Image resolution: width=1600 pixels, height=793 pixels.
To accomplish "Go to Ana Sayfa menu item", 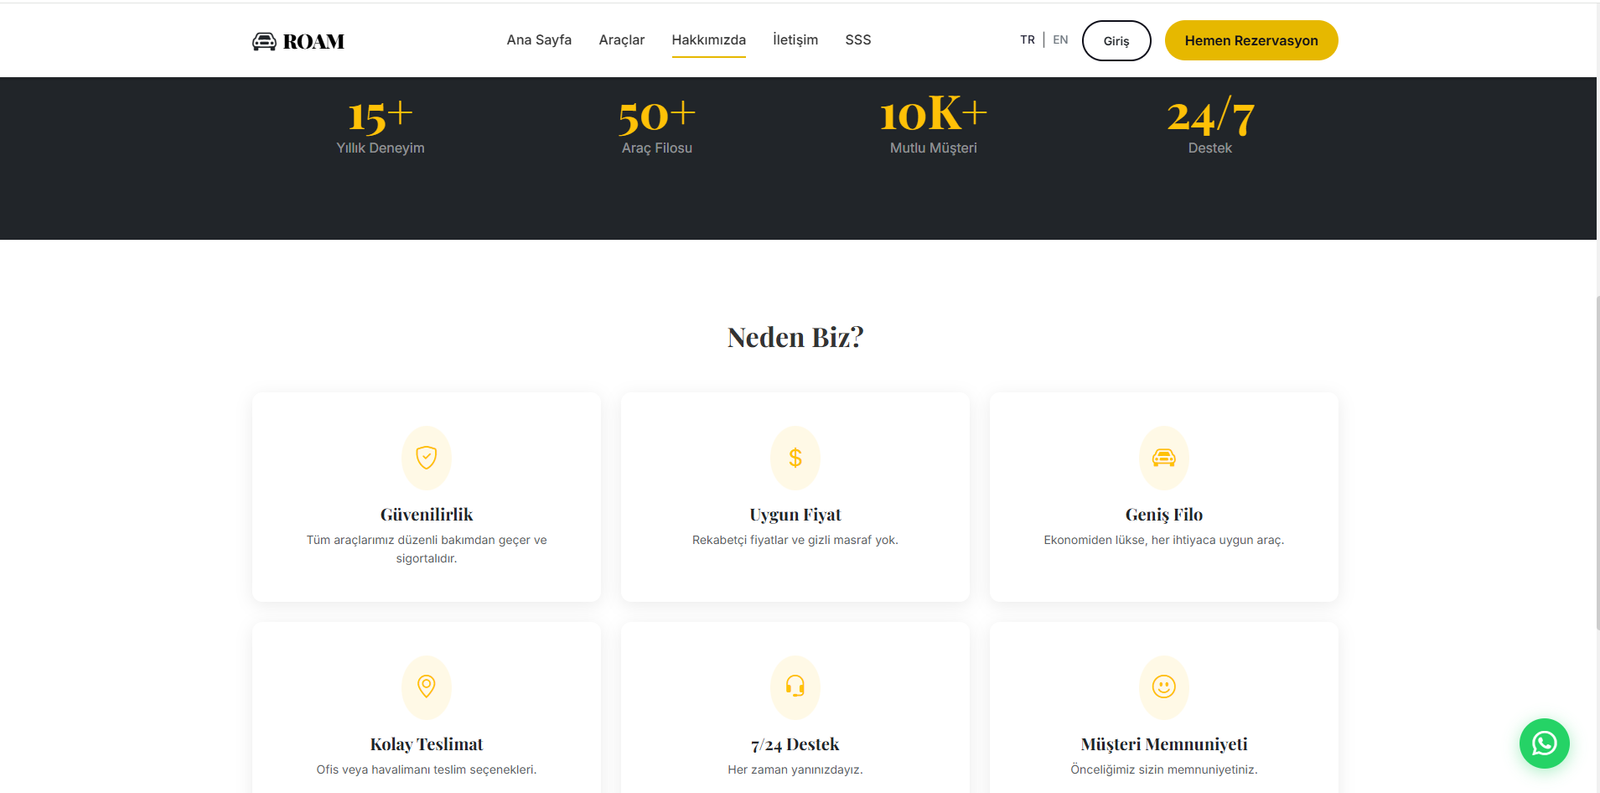I will (539, 40).
